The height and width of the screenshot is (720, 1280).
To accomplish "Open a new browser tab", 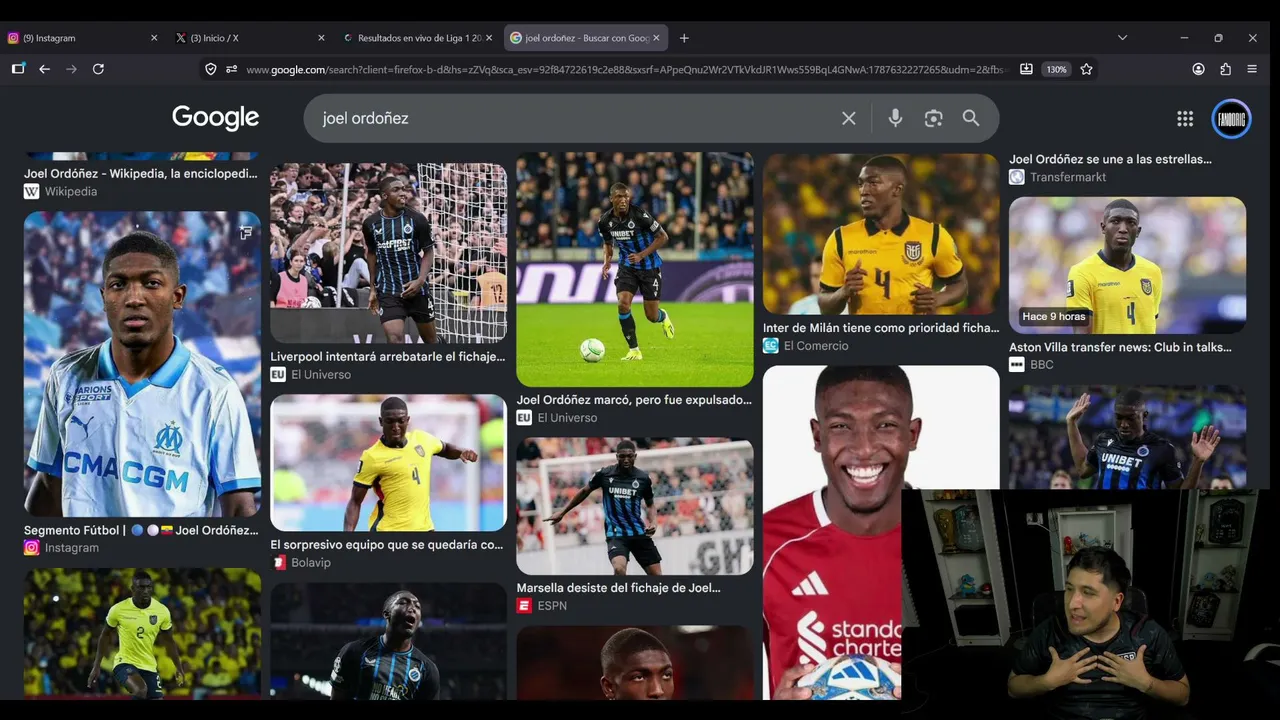I will pos(684,38).
